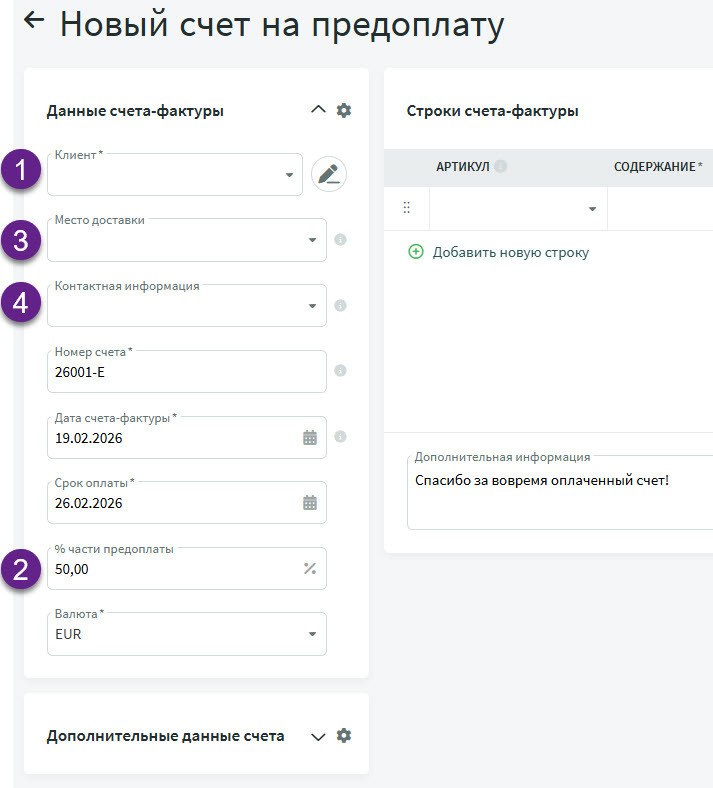Open the Артикул dropdown in first row

[591, 209]
